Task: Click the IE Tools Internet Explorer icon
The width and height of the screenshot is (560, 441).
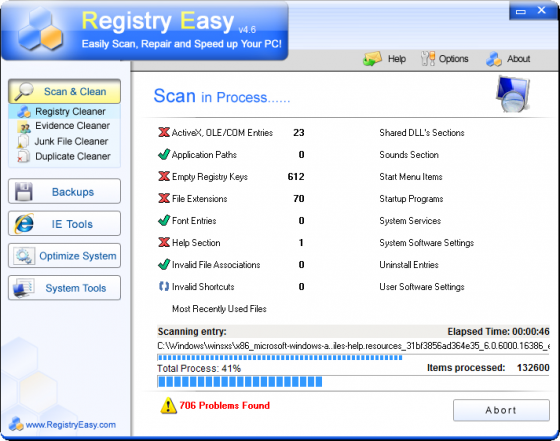Action: pos(24,224)
